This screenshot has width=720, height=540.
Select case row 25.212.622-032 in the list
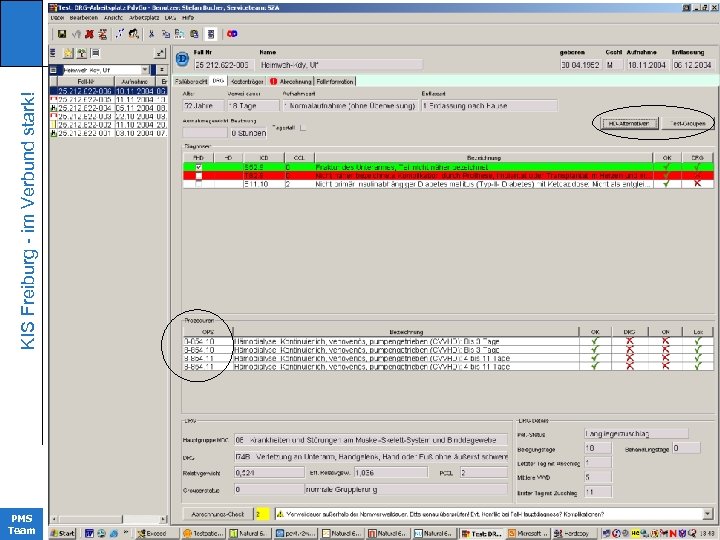[108, 124]
